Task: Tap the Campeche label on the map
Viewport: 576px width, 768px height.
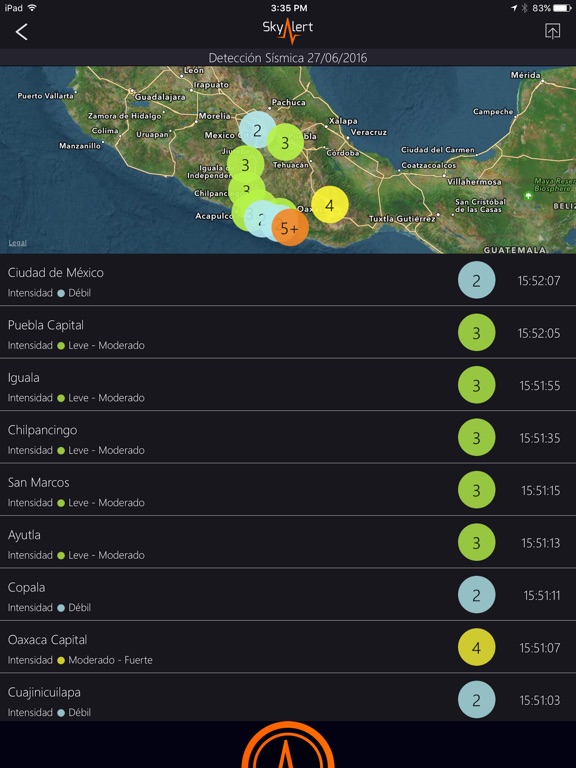Action: click(x=493, y=112)
